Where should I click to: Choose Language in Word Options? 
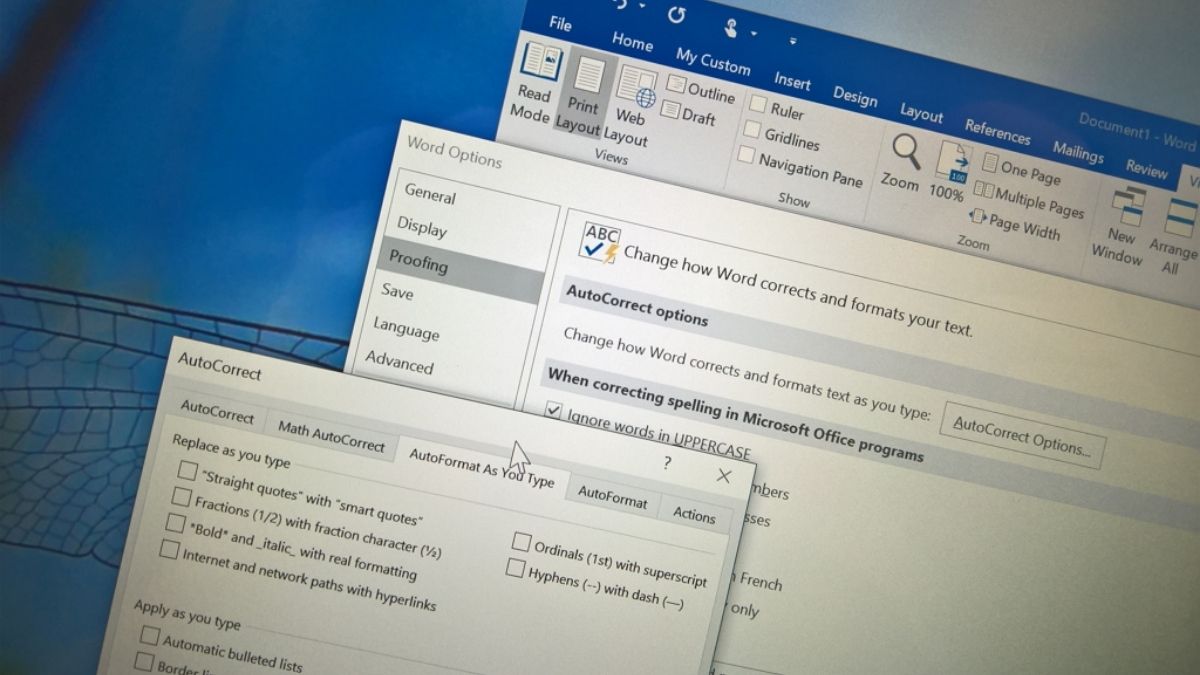(406, 328)
